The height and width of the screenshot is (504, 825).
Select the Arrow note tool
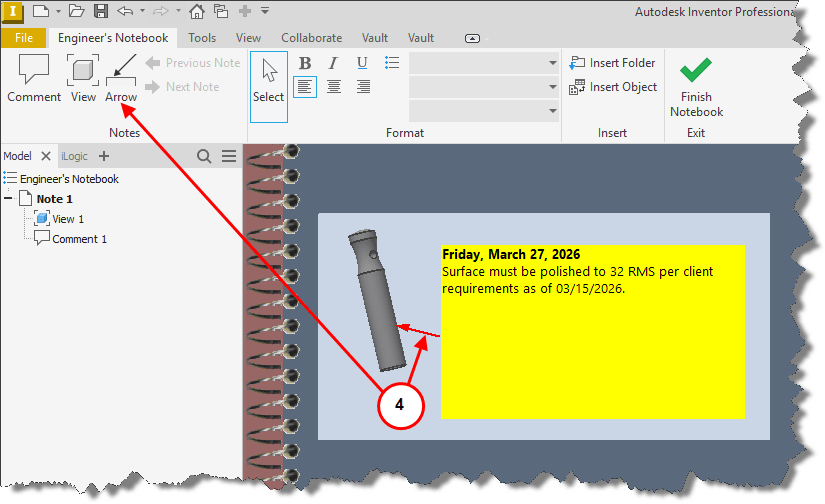tap(120, 78)
